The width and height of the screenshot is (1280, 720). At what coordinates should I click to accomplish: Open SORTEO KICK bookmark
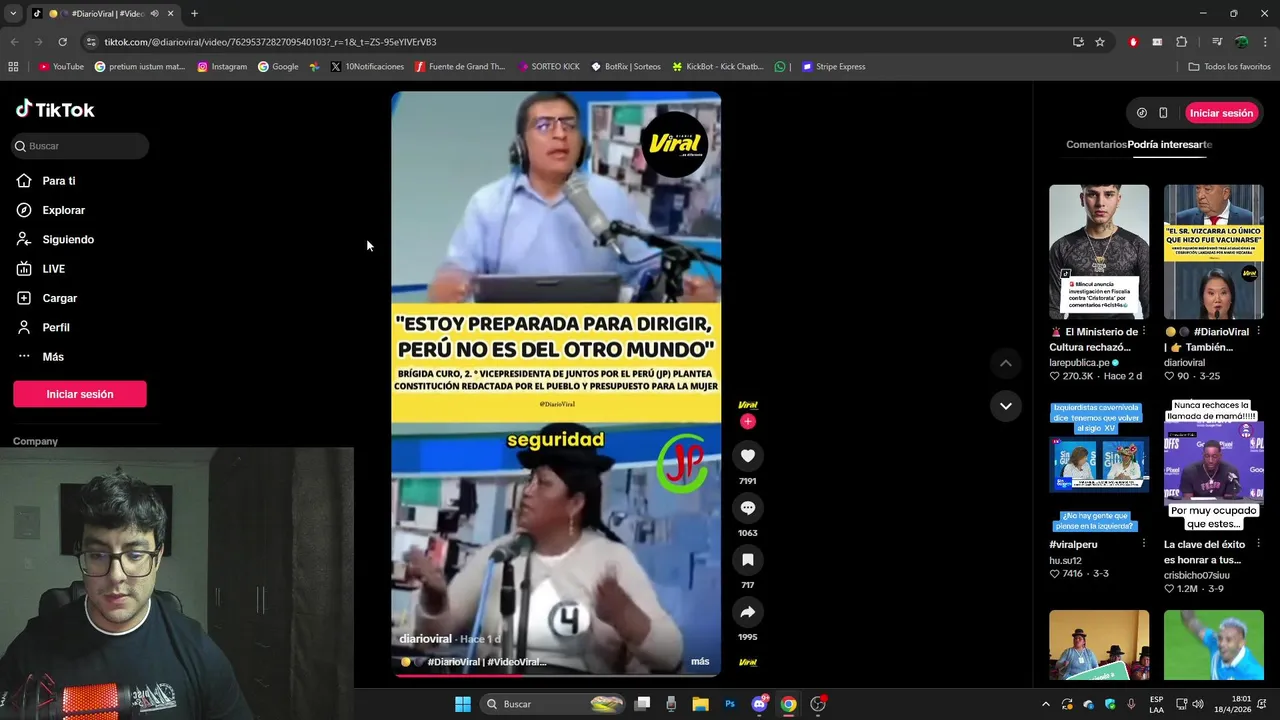pos(549,67)
